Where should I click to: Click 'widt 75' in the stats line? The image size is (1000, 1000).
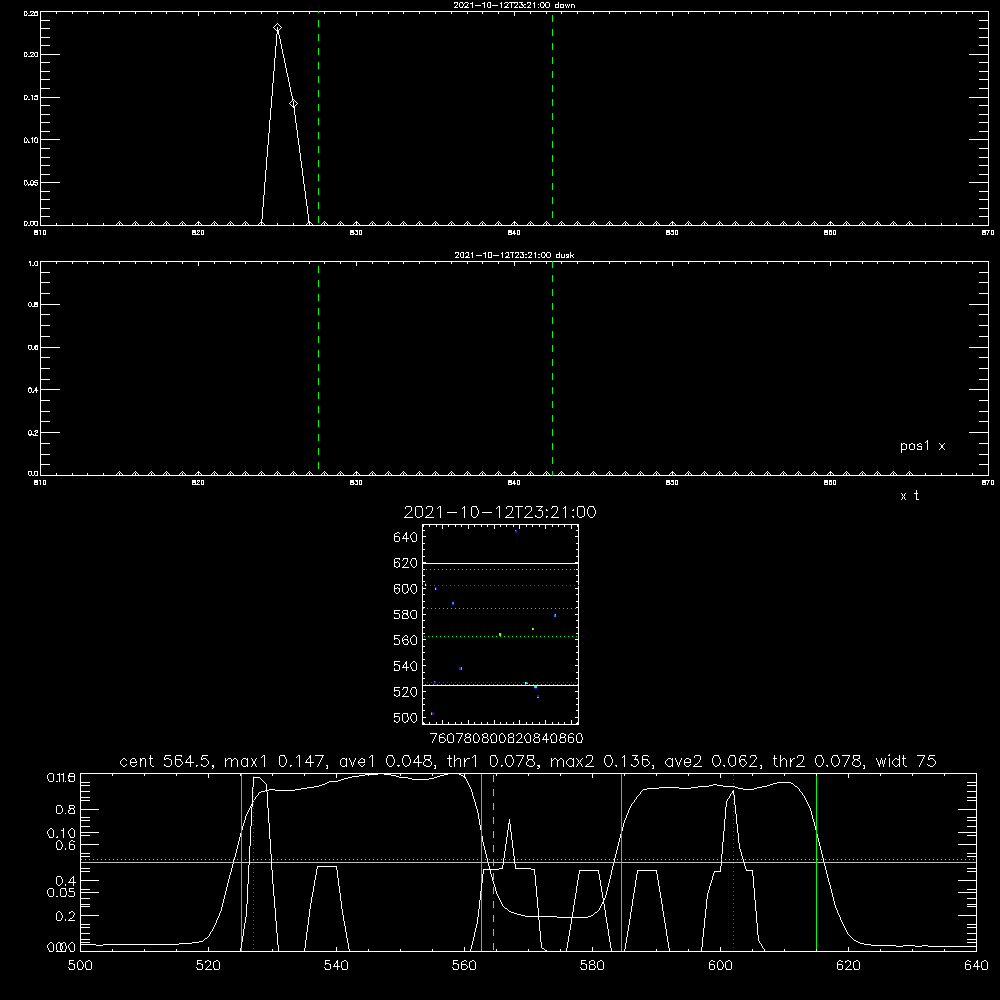[906, 761]
